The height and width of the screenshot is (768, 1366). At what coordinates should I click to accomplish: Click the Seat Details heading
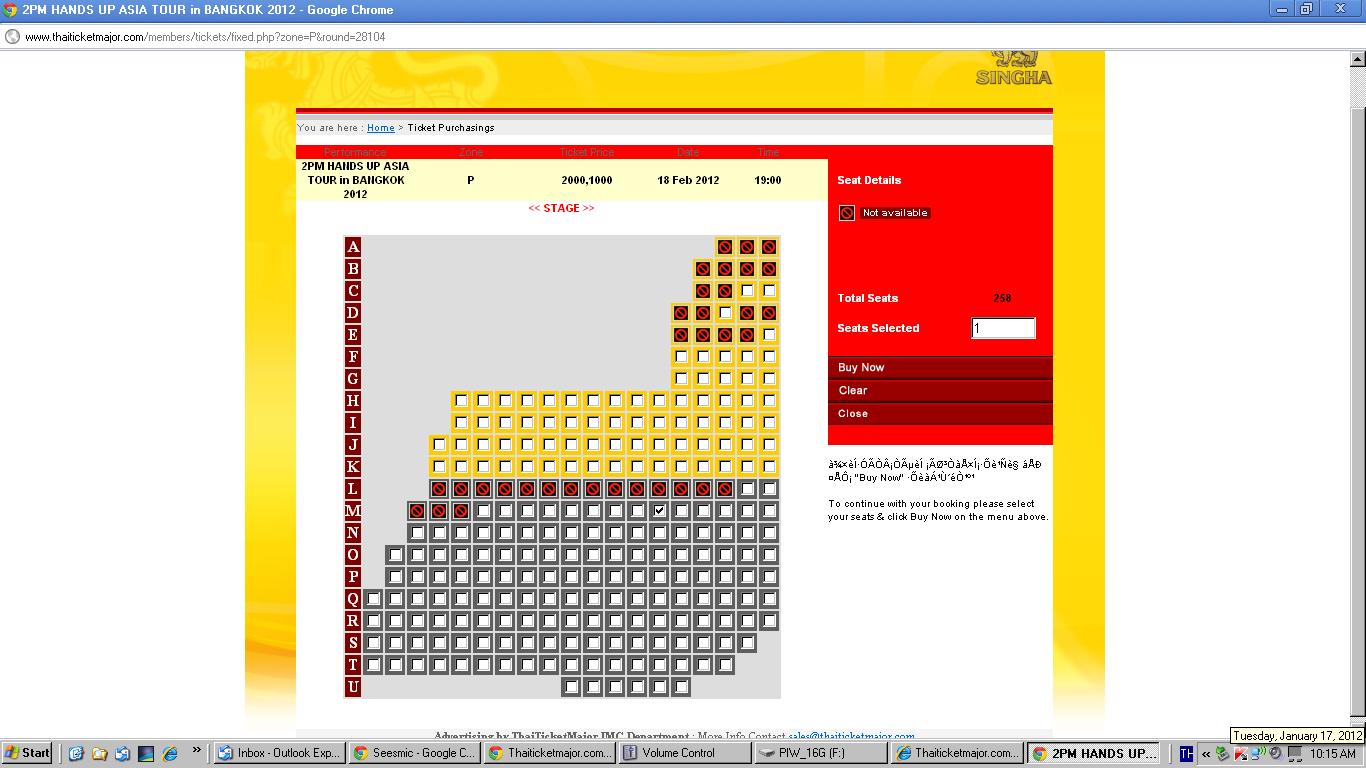point(869,180)
